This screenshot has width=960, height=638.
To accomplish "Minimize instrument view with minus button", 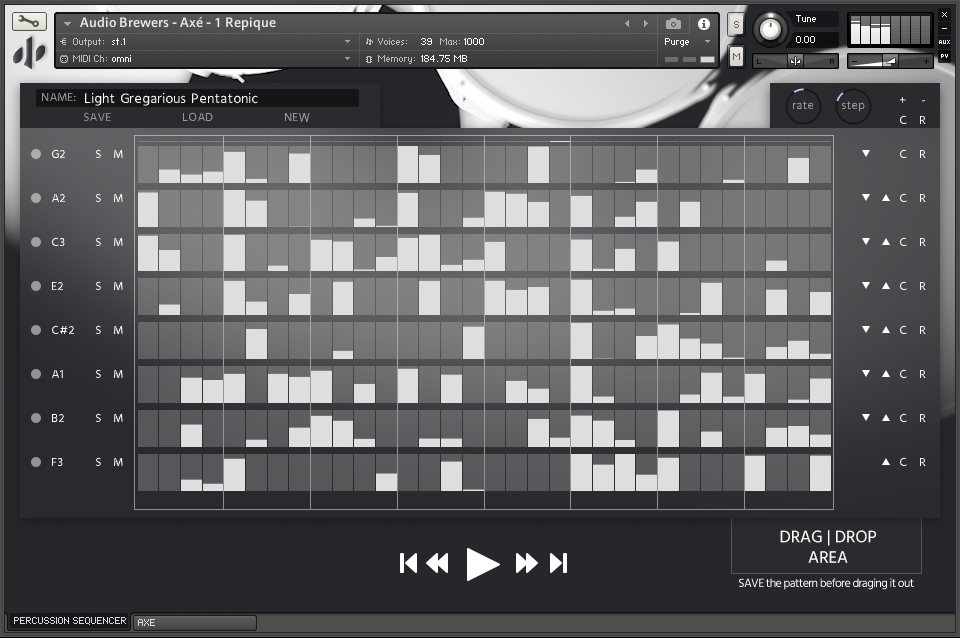I will [945, 28].
